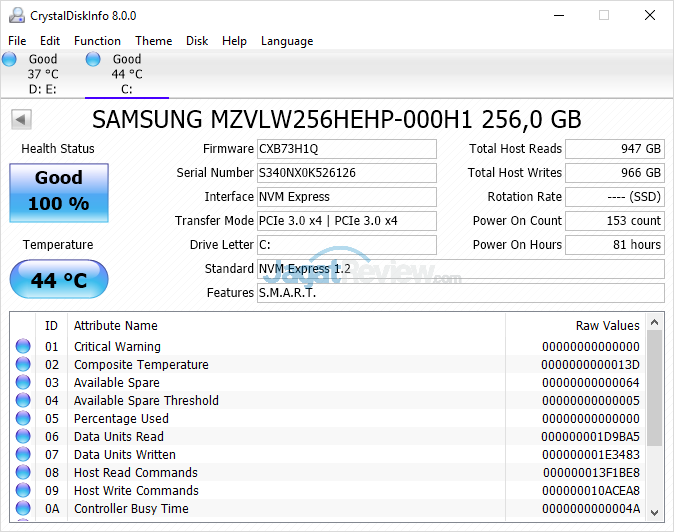Select the D: E: disk status orb
The image size is (674, 532).
(x=10, y=60)
